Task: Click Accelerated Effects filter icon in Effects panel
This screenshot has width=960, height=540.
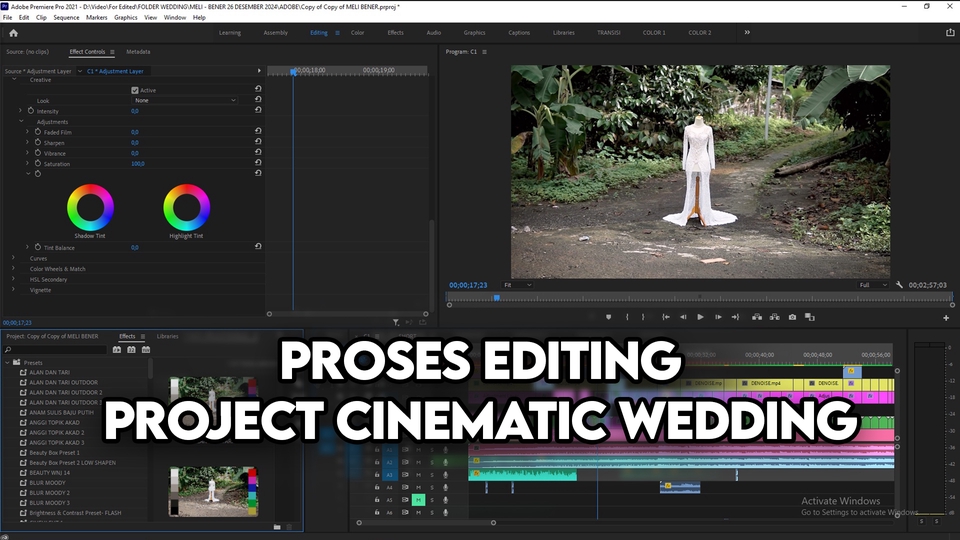Action: click(x=117, y=350)
